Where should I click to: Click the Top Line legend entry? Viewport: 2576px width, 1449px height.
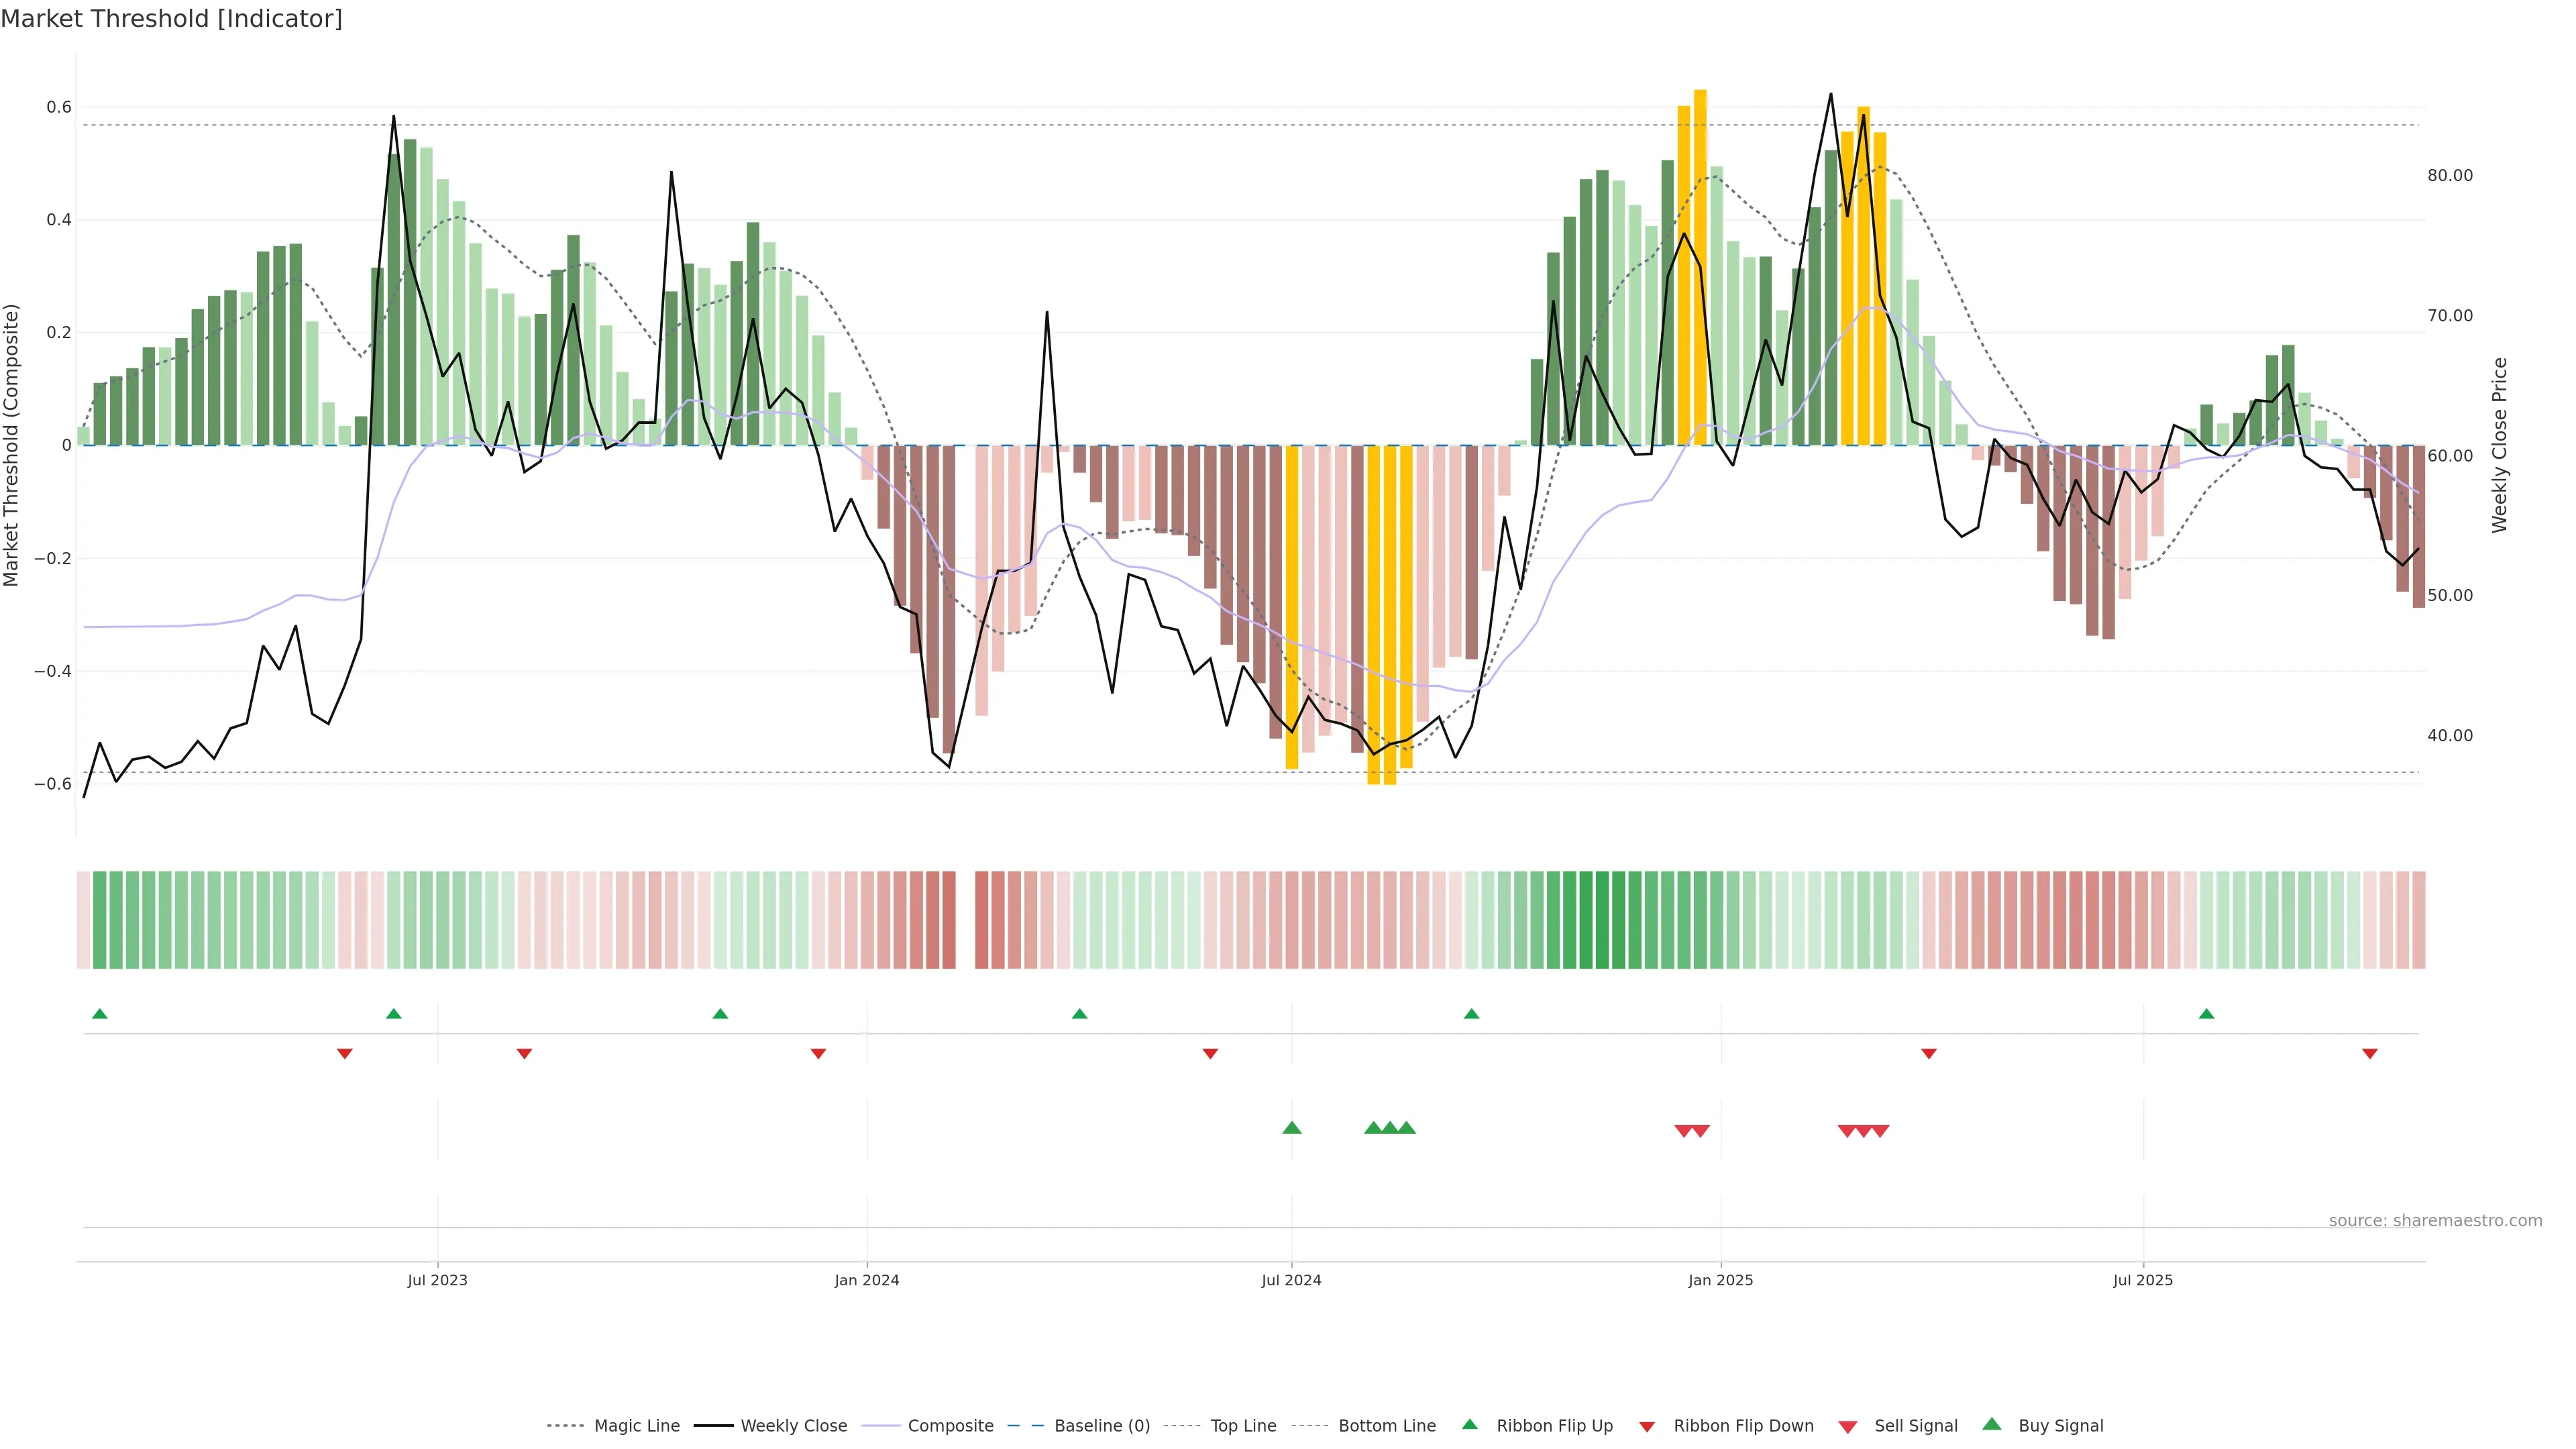tap(1243, 1425)
